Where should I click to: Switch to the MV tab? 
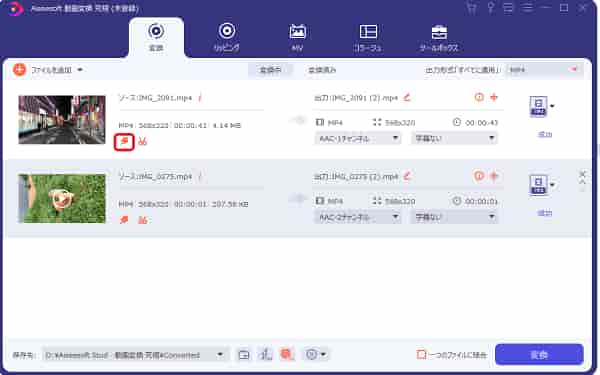(297, 37)
